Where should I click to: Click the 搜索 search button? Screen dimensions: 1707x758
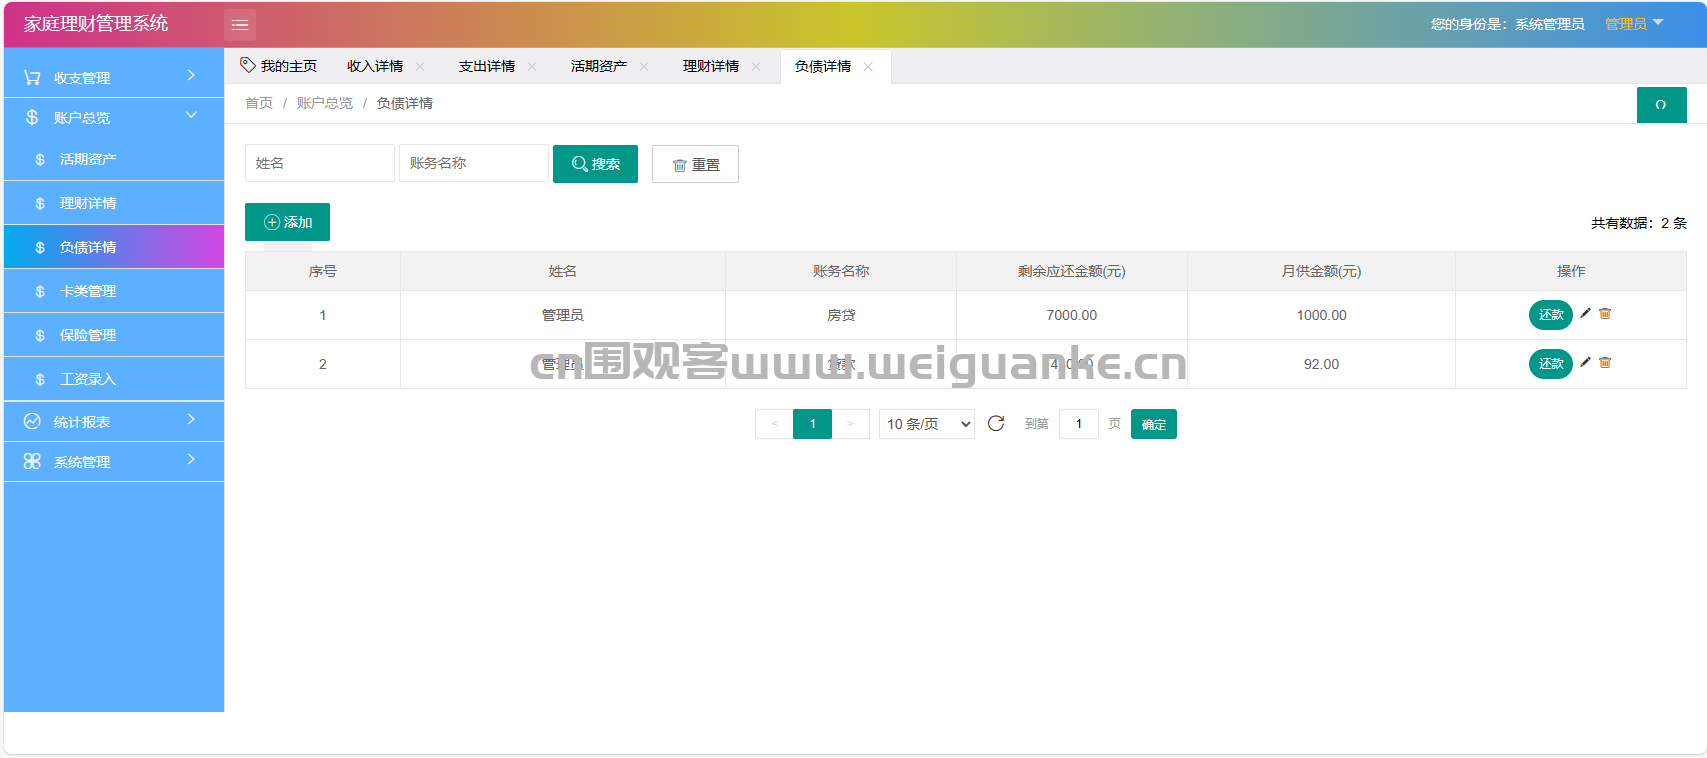point(595,164)
